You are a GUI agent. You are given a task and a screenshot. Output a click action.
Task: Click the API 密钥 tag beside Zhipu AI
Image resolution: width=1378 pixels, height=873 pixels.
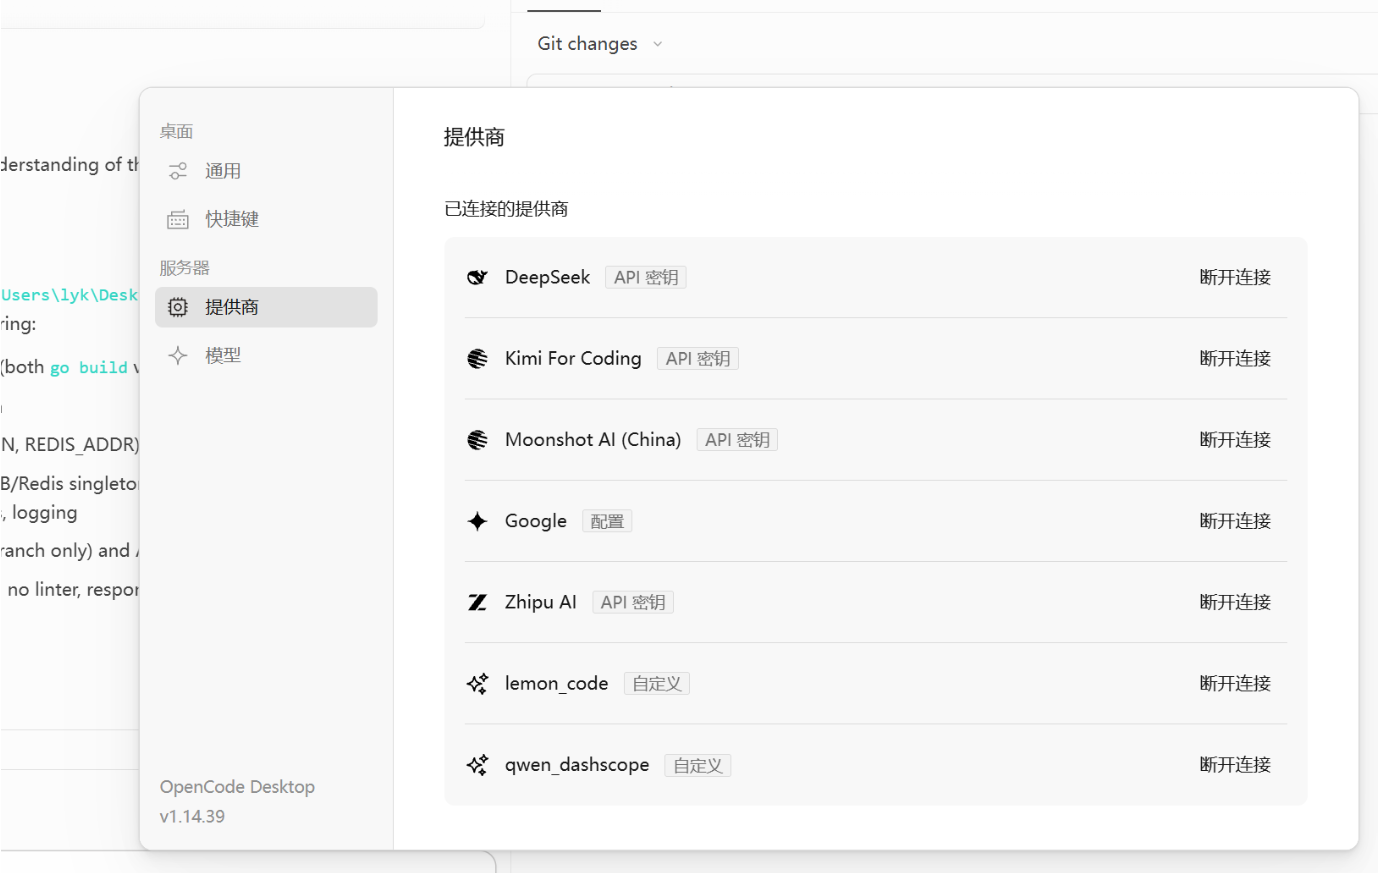pyautogui.click(x=633, y=602)
